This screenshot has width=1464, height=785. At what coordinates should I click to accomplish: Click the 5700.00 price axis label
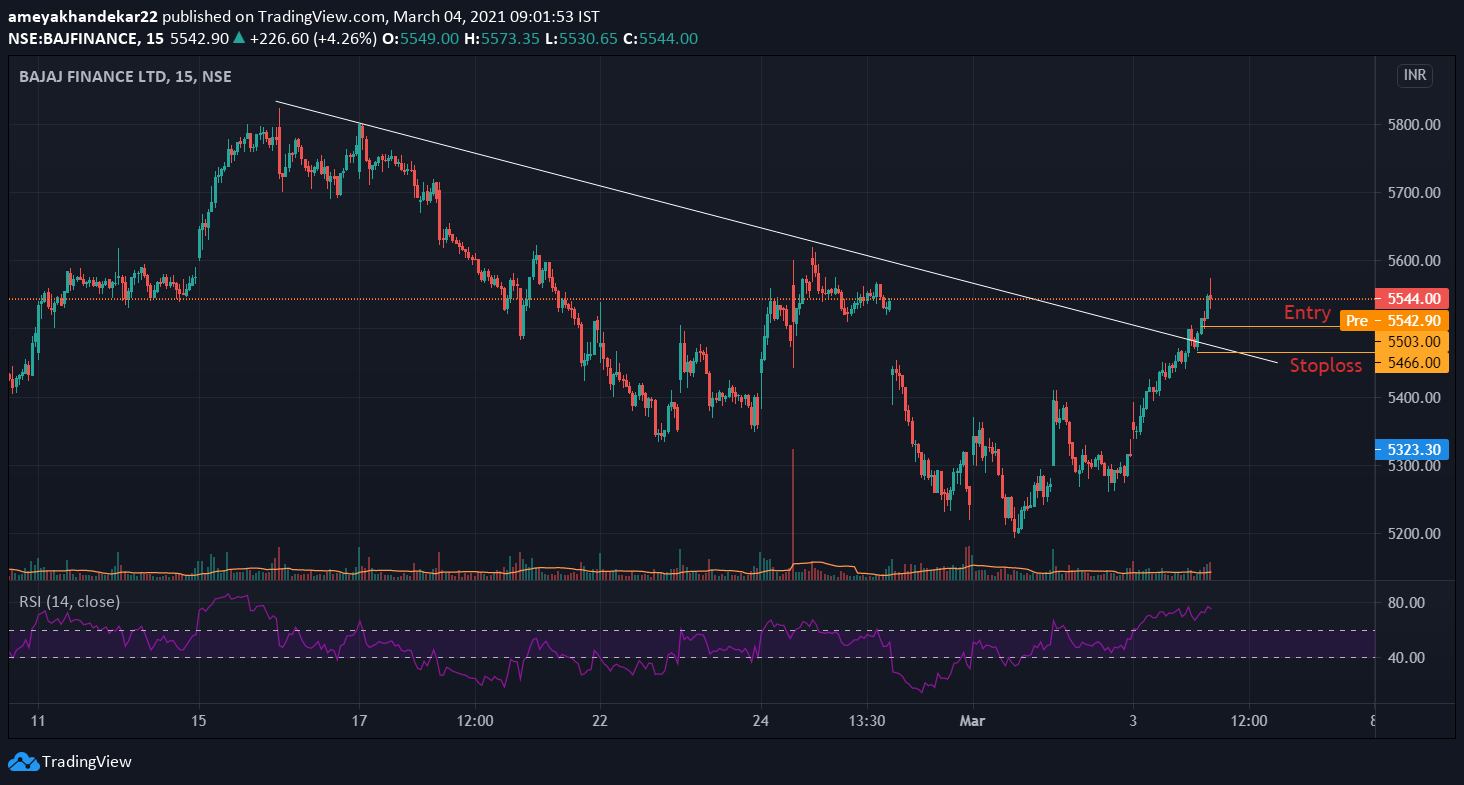1412,192
